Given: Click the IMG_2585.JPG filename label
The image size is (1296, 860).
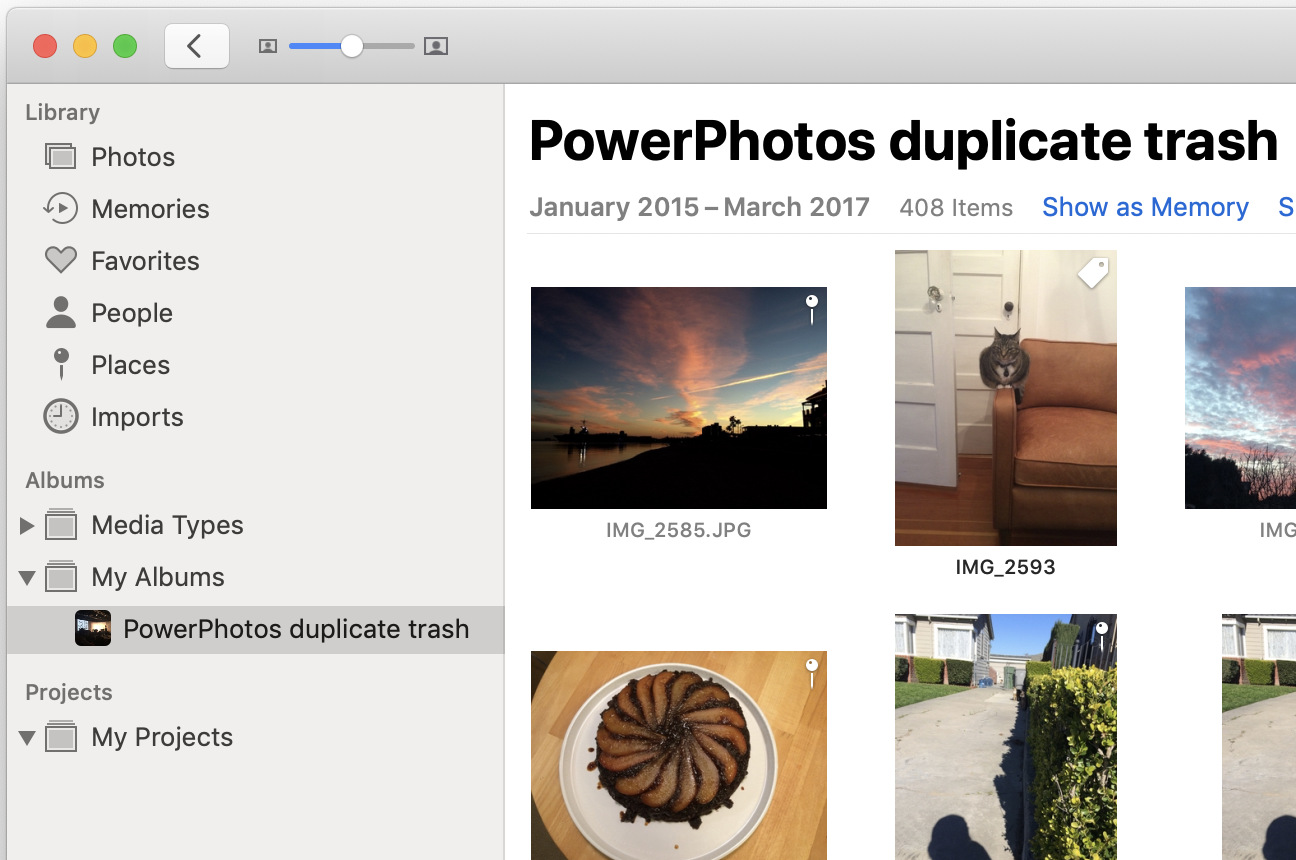Looking at the screenshot, I should tap(678, 530).
